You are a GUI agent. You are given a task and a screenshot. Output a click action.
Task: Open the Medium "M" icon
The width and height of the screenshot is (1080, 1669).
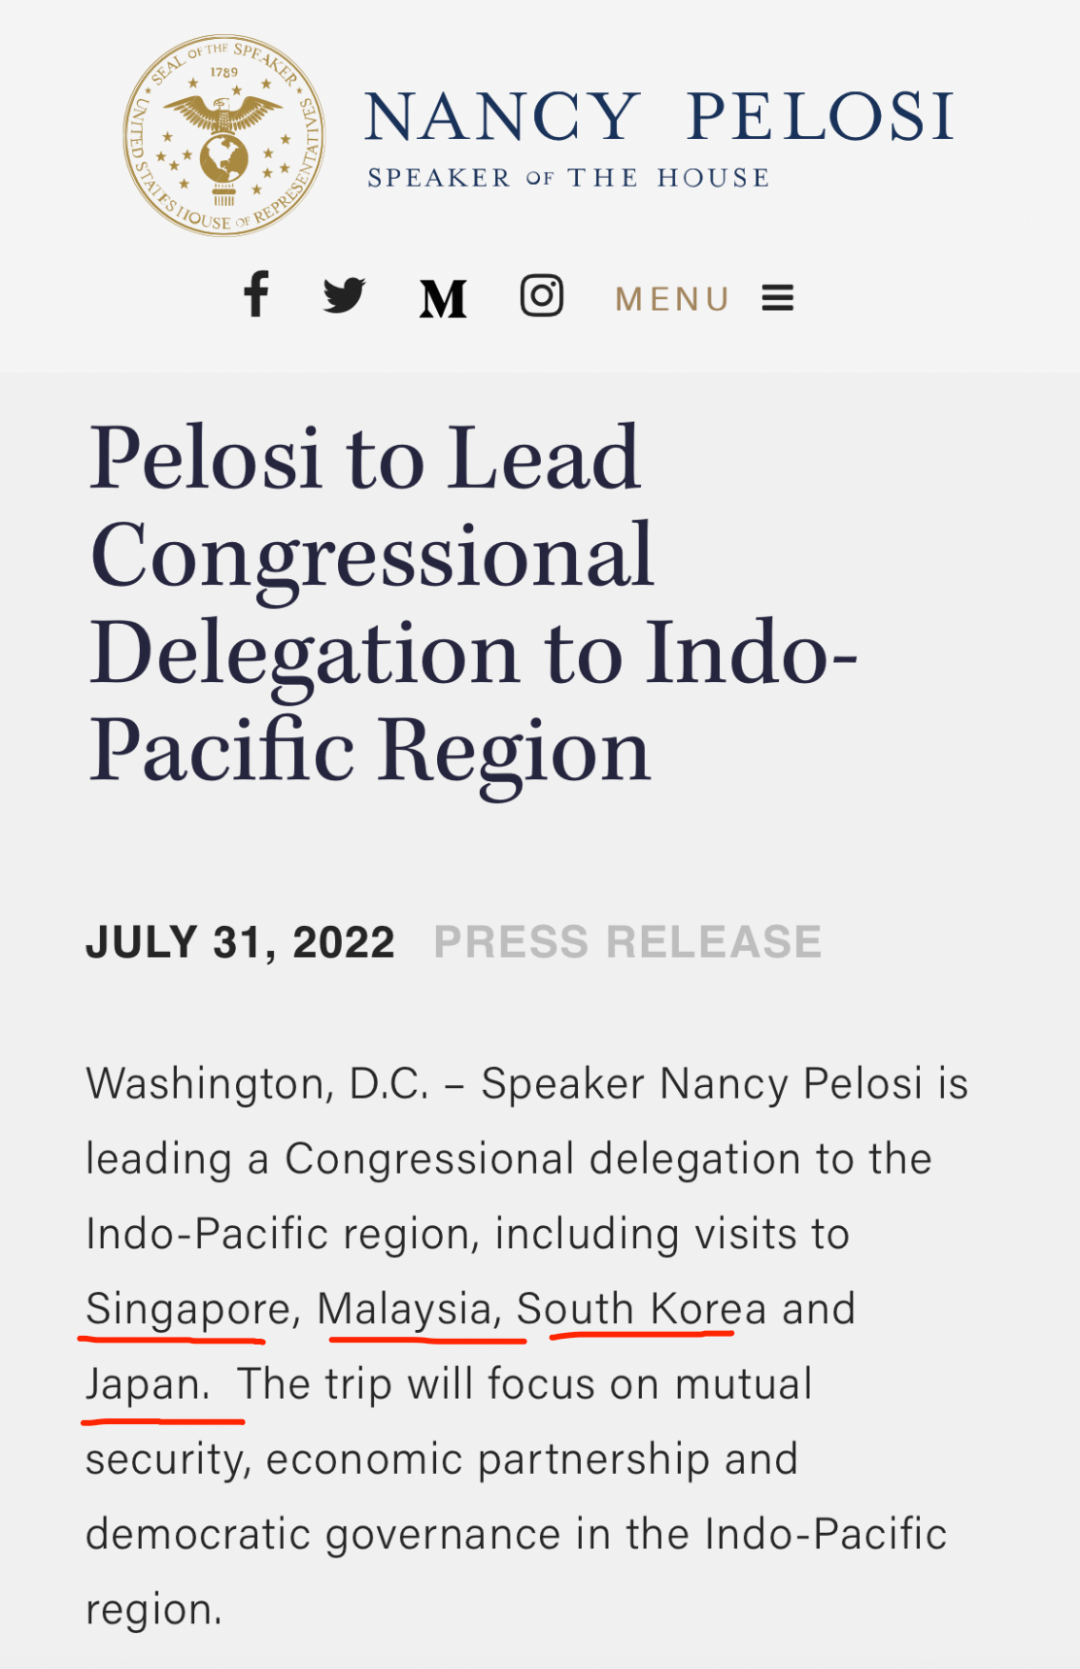(443, 298)
